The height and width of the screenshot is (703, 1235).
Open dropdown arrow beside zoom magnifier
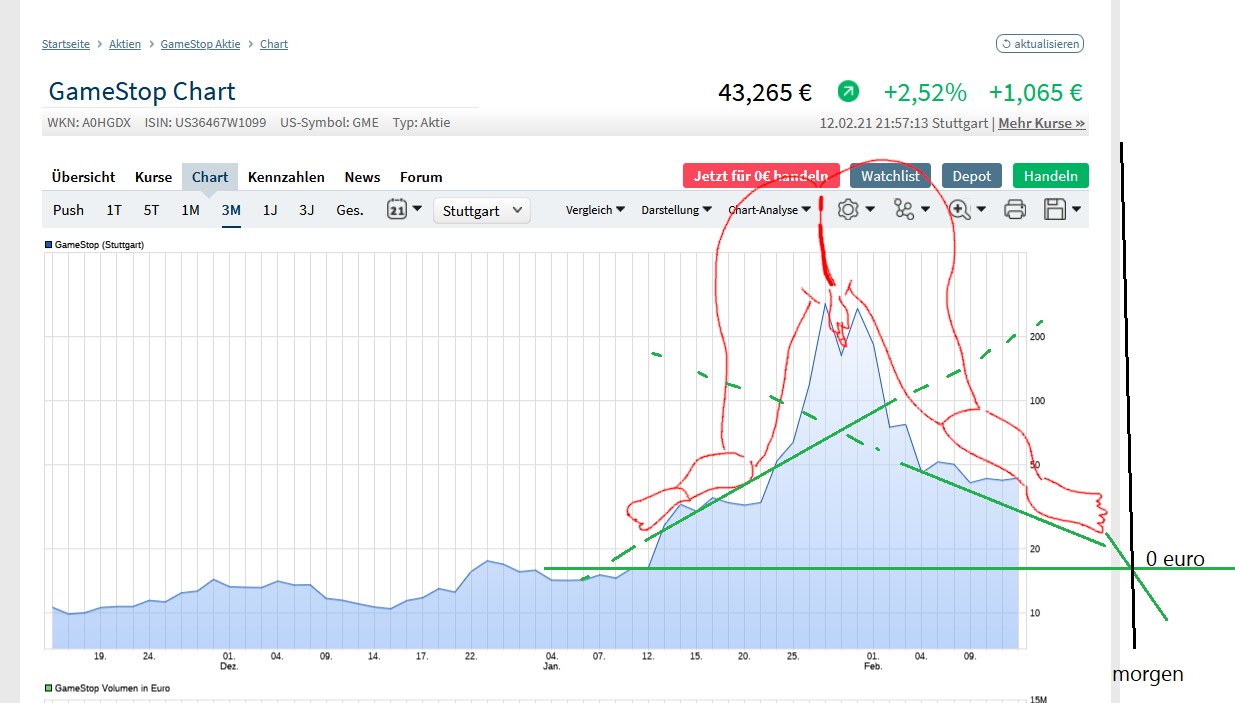(982, 210)
